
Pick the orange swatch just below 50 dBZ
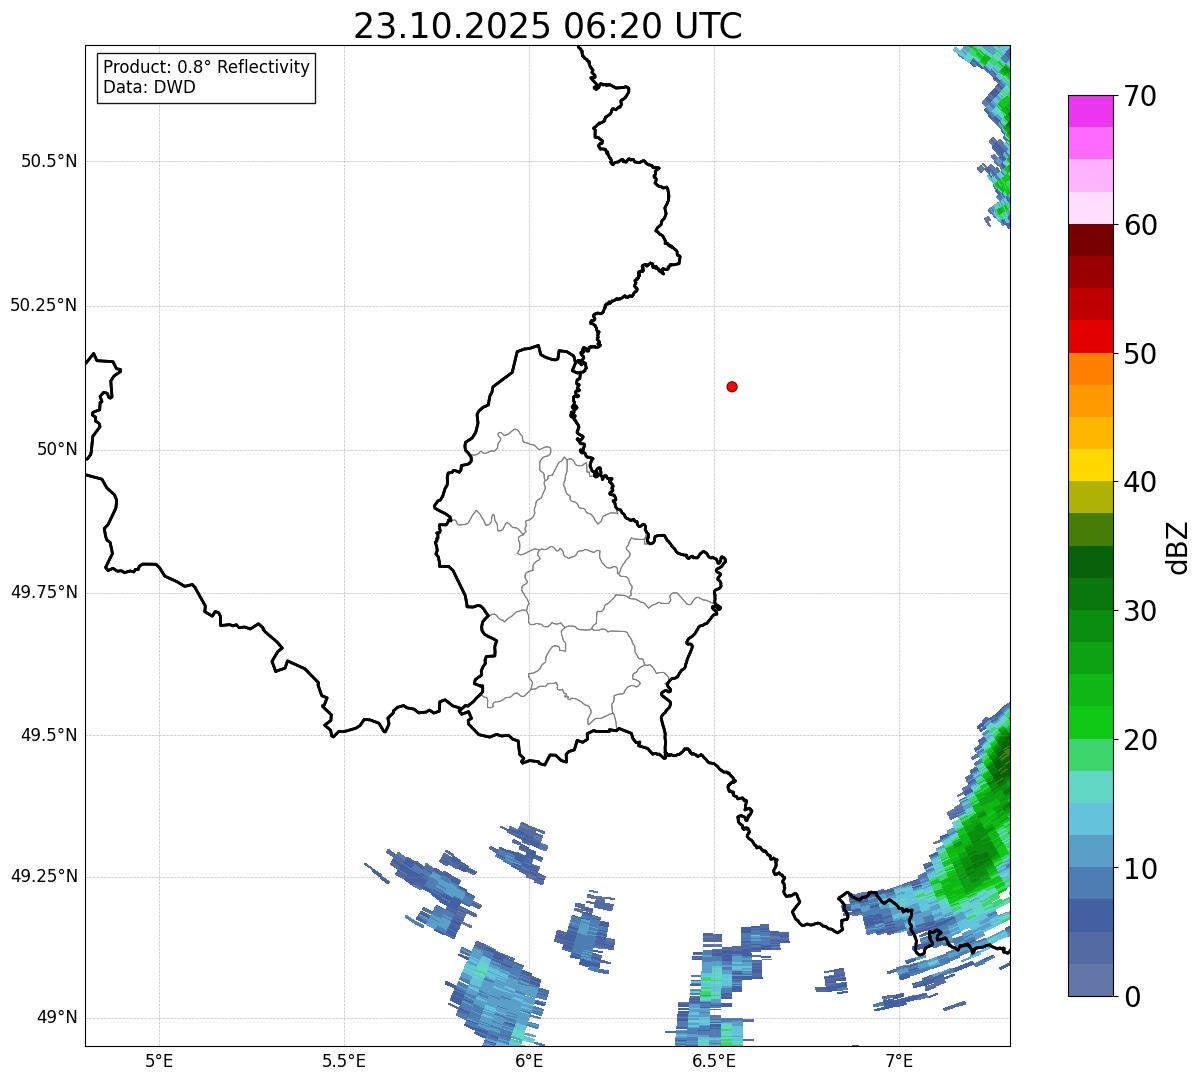tap(1090, 369)
